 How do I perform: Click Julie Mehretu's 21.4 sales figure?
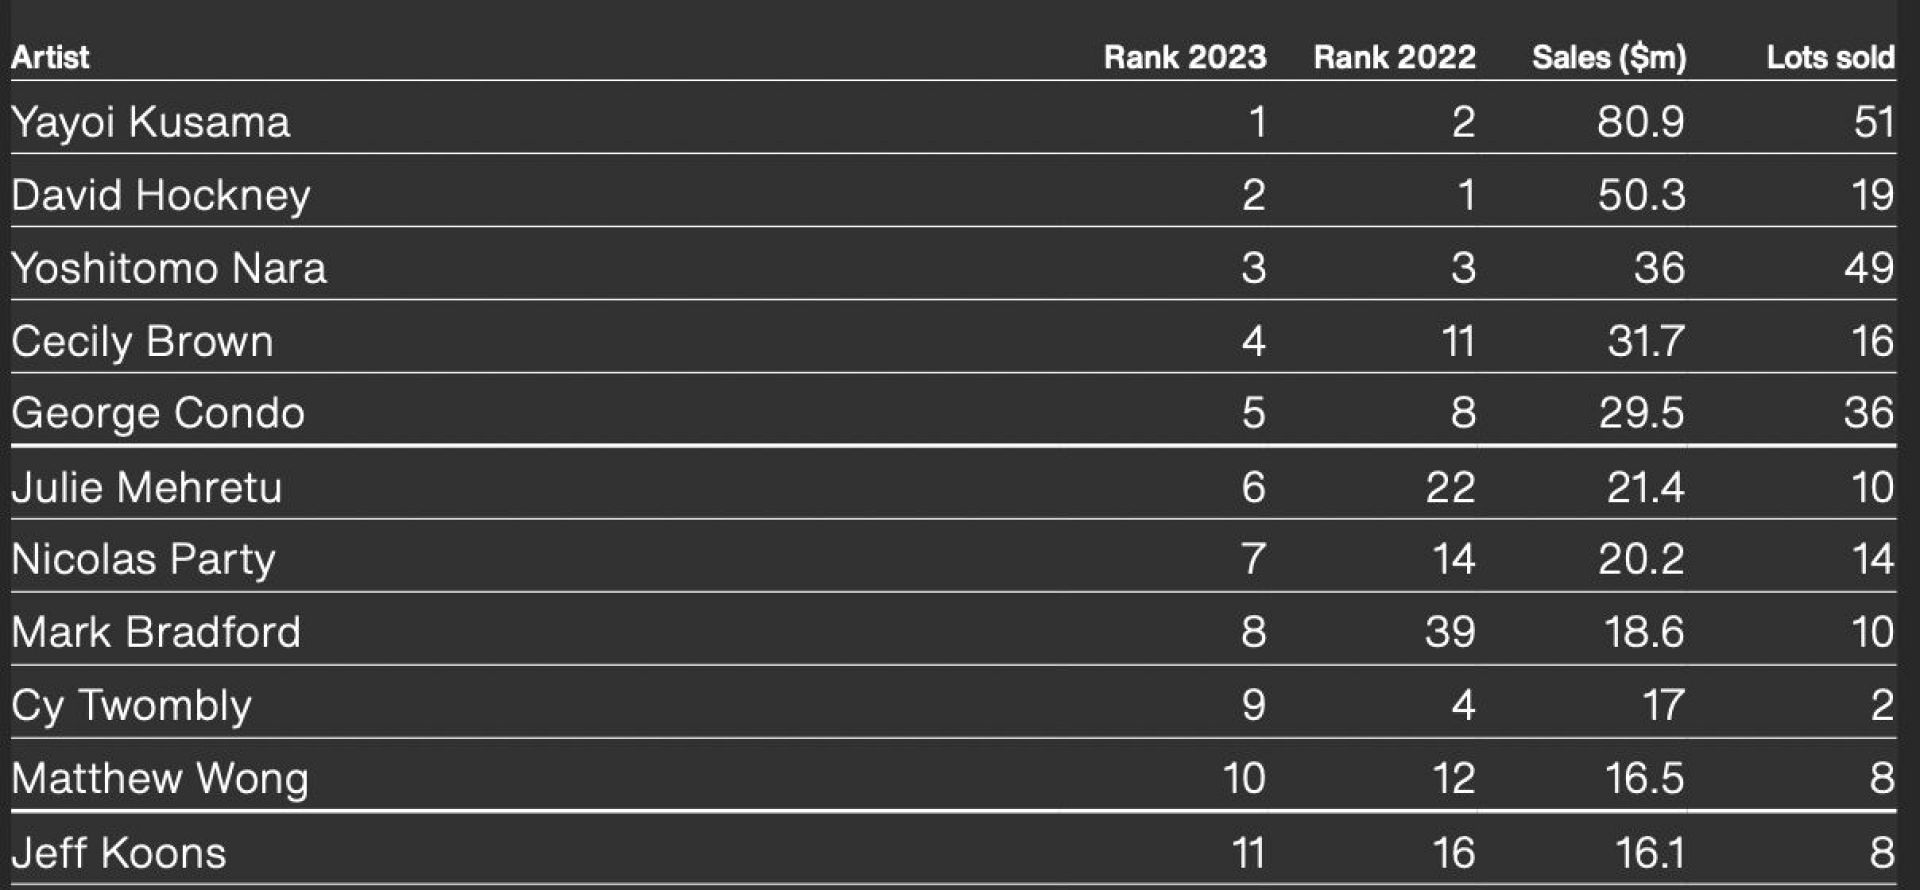coord(1645,487)
